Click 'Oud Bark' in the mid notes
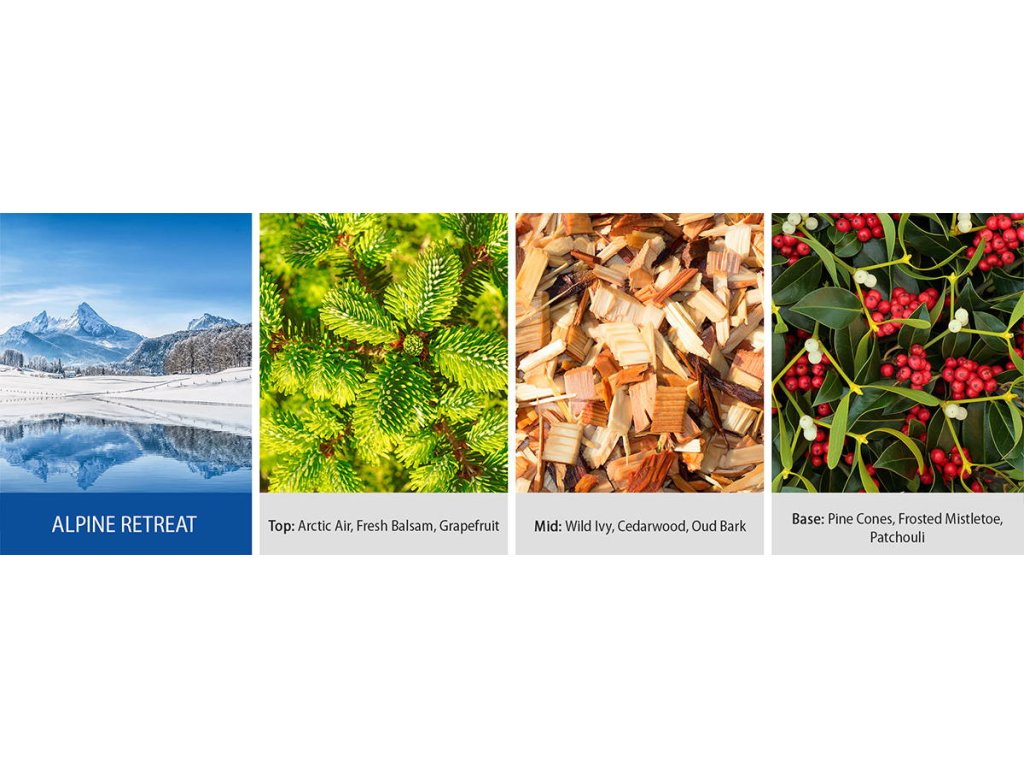This screenshot has height=768, width=1024. click(x=718, y=526)
